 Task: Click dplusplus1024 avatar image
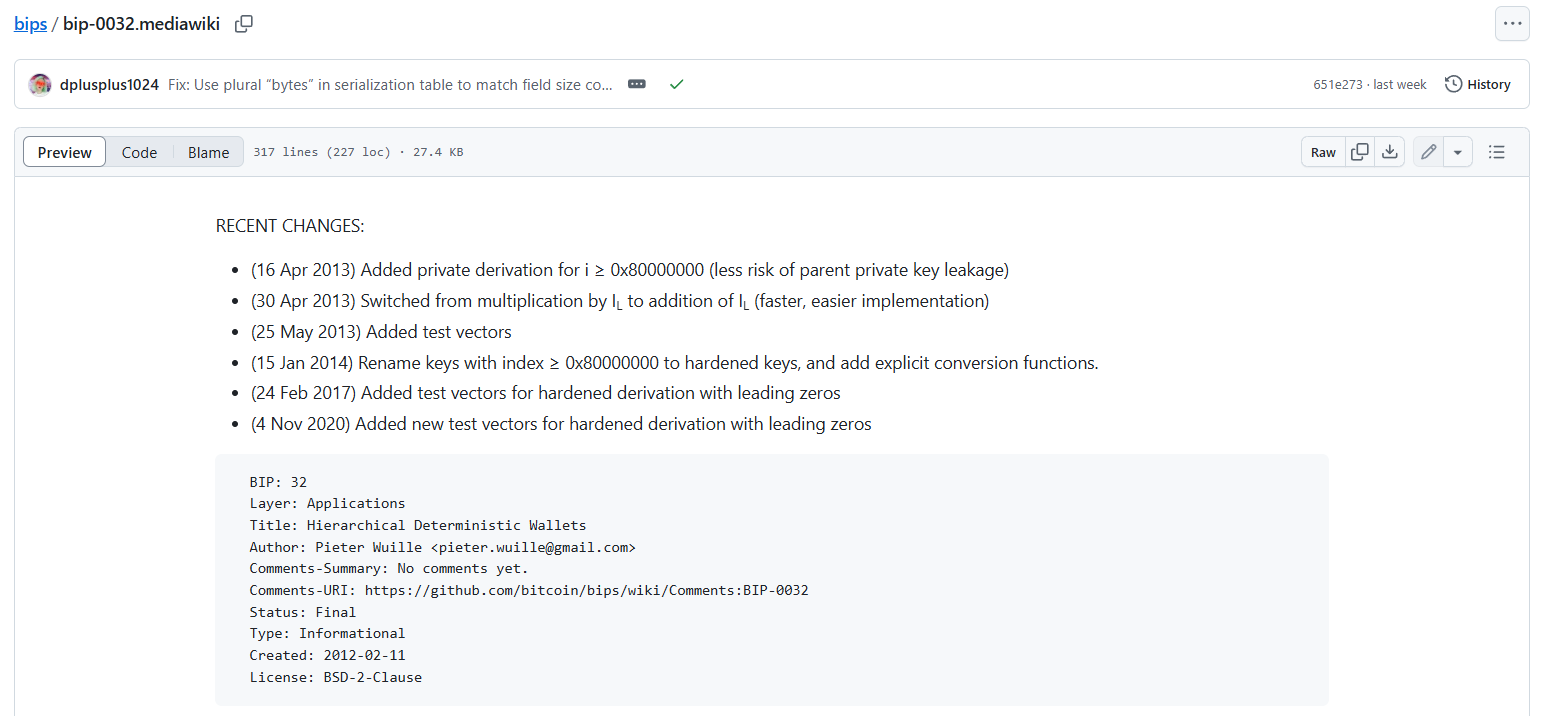coord(40,85)
